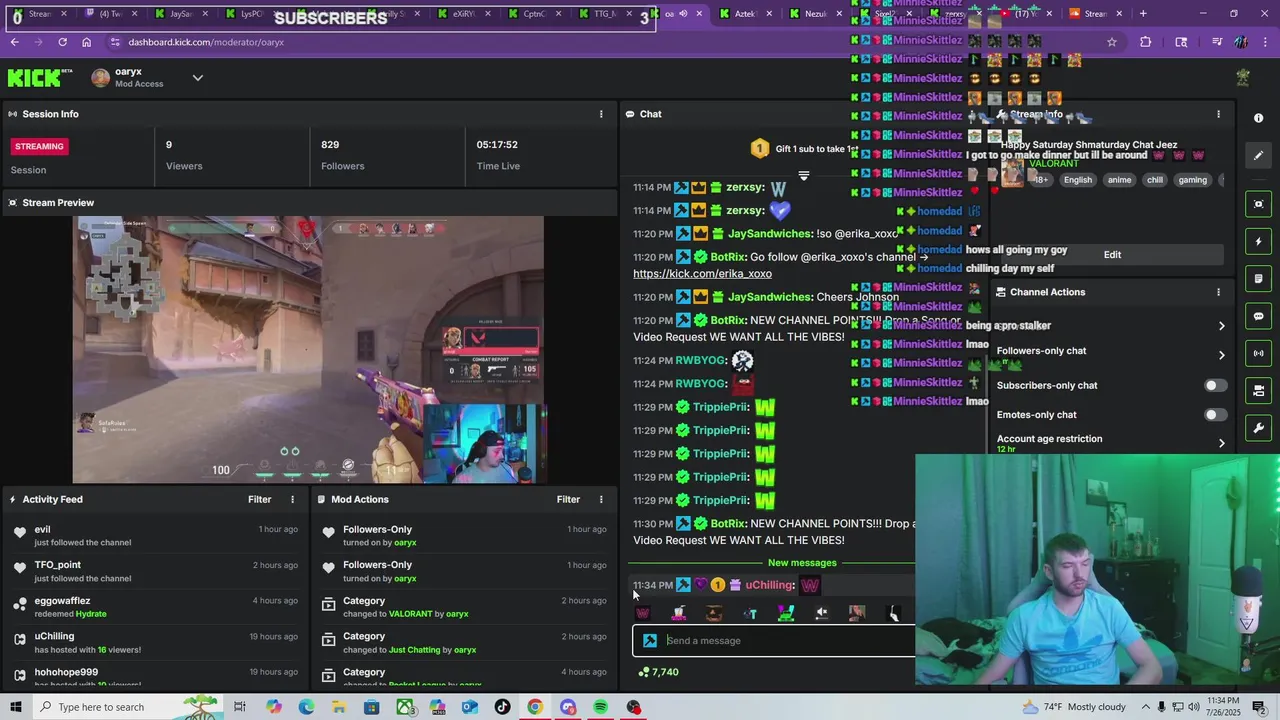Click the channel points 7,740 balance
Image resolution: width=1280 pixels, height=720 pixels.
coord(659,672)
